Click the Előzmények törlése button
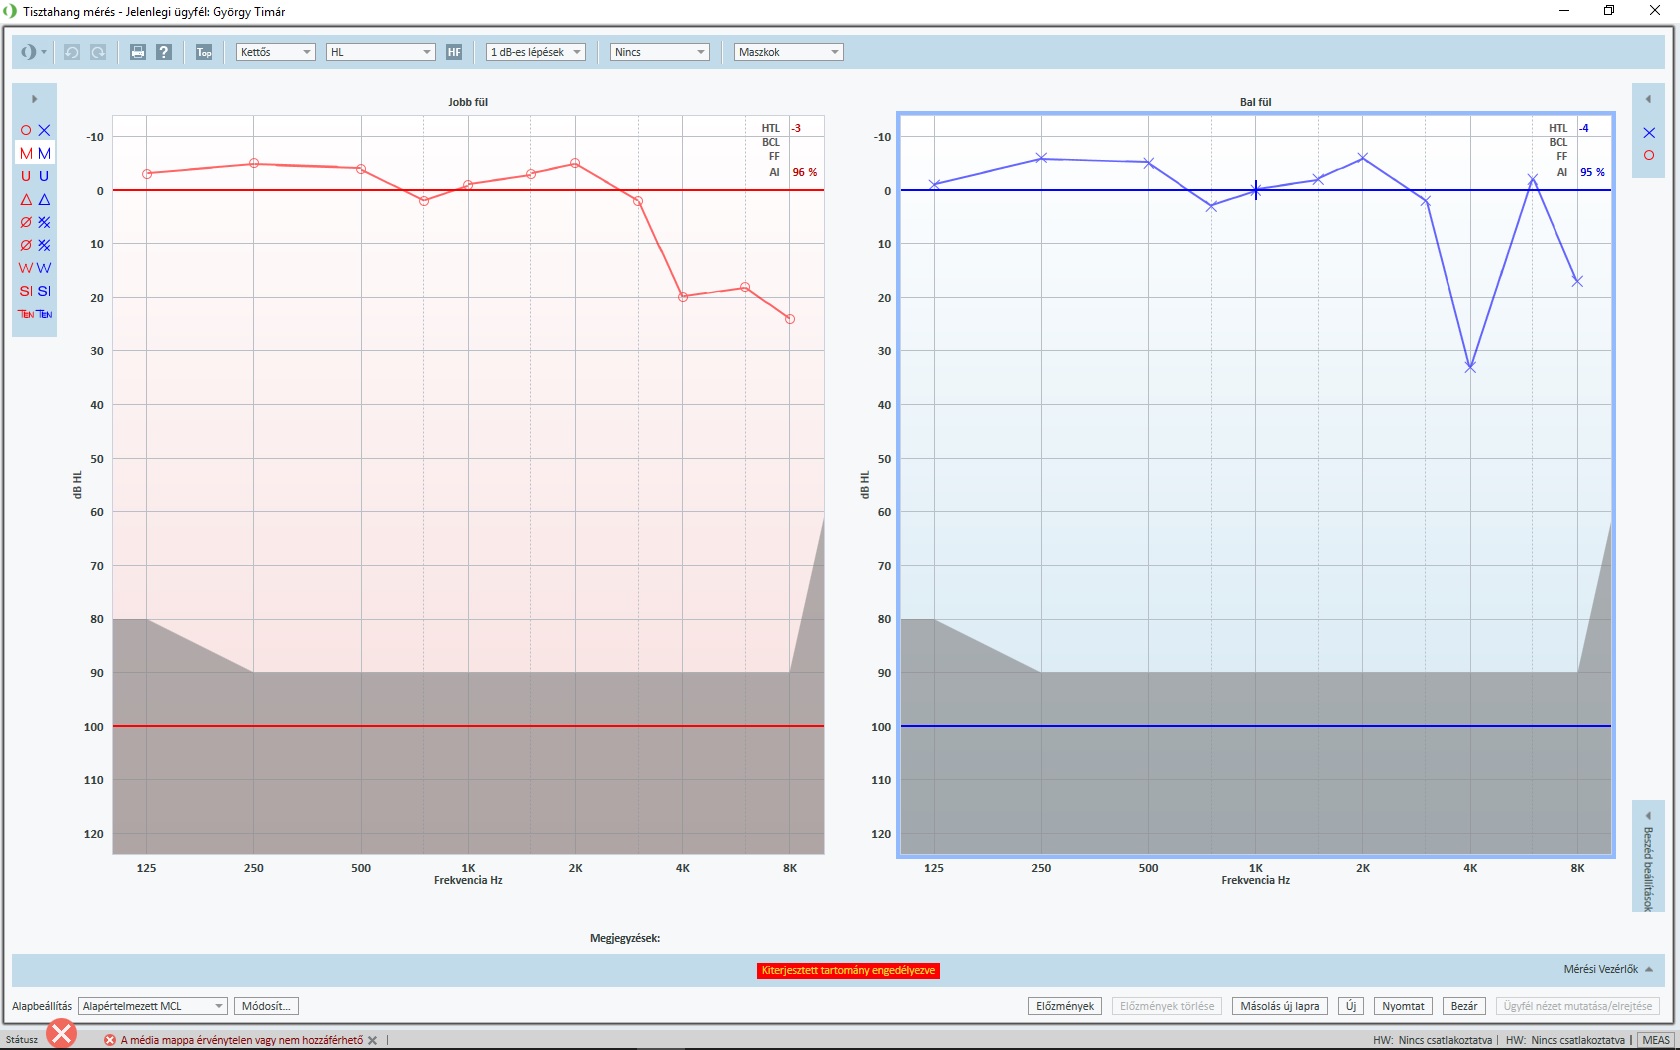The width and height of the screenshot is (1680, 1050). point(1167,1006)
